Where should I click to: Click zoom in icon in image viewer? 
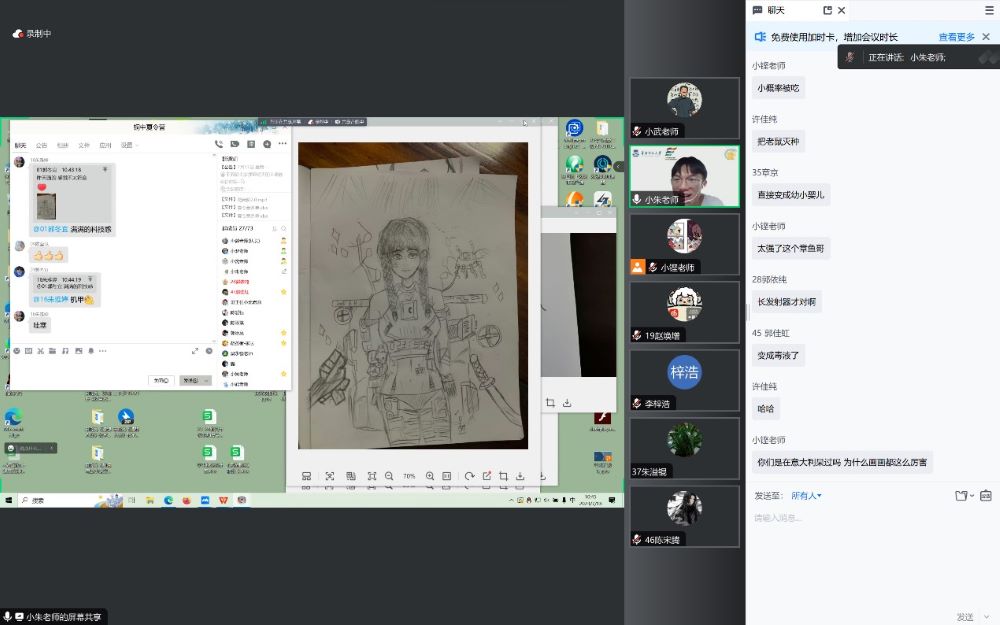(x=430, y=476)
